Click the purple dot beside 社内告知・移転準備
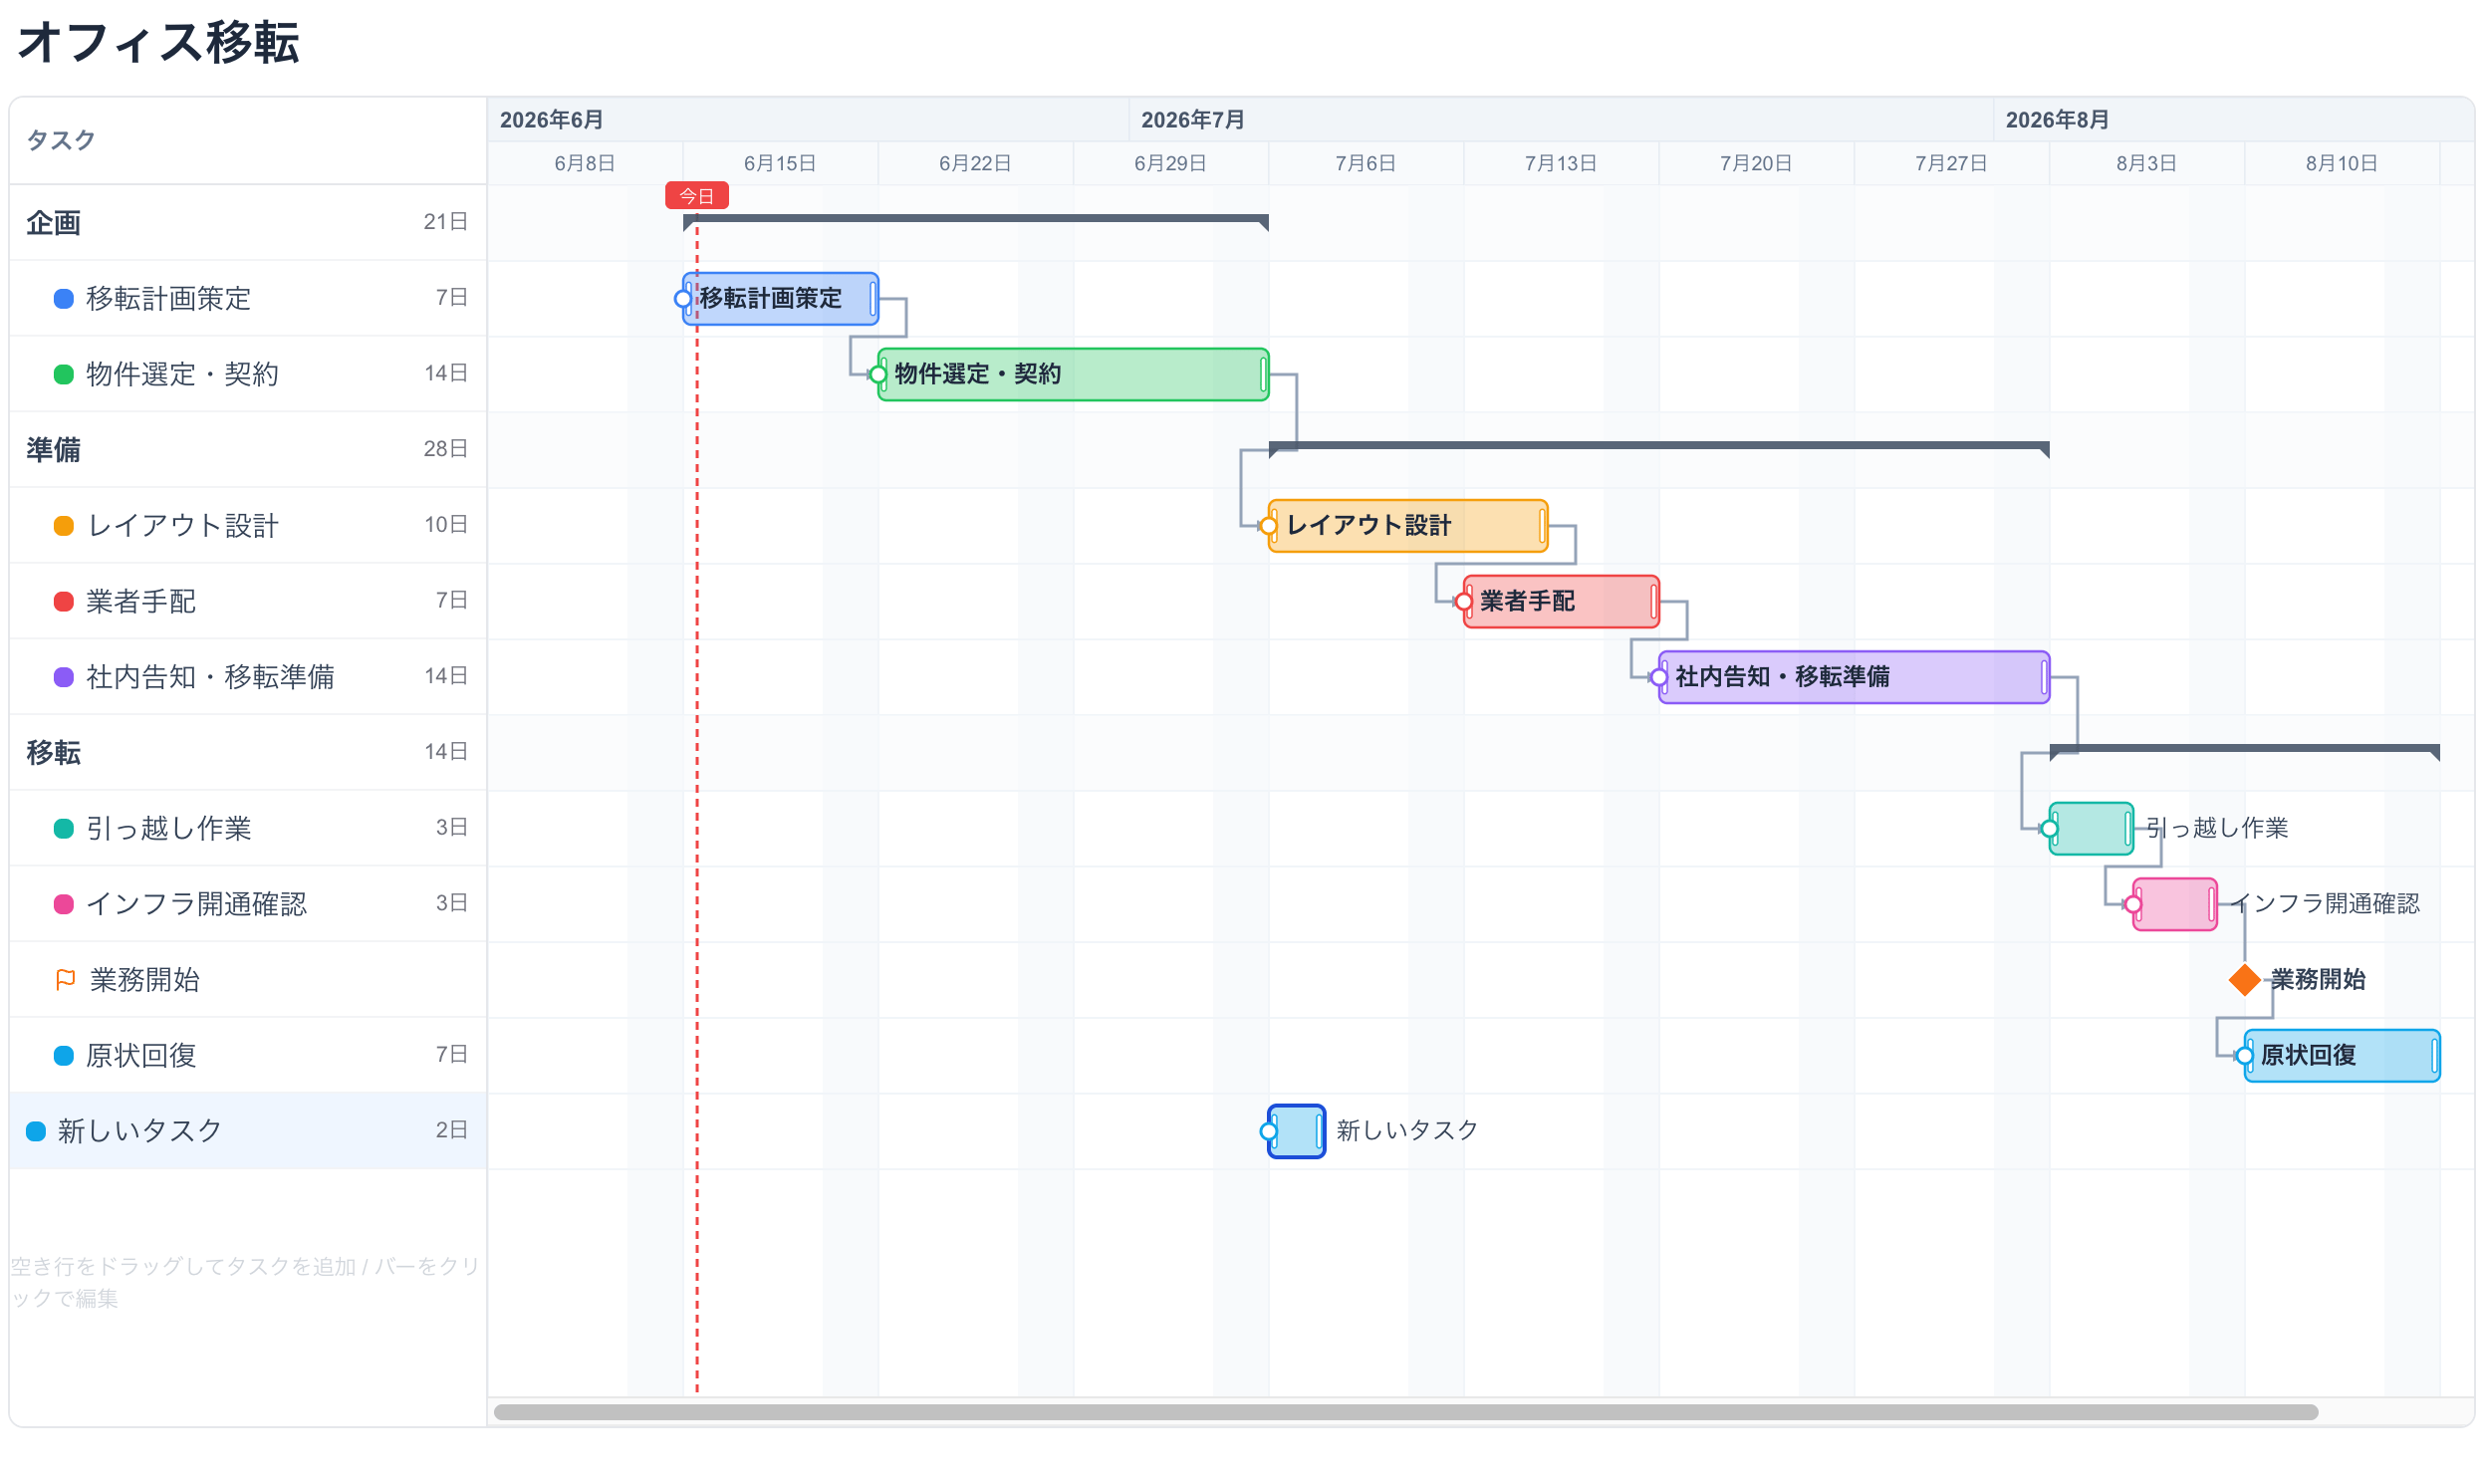Viewport: 2484px width, 1484px height. pos(63,677)
